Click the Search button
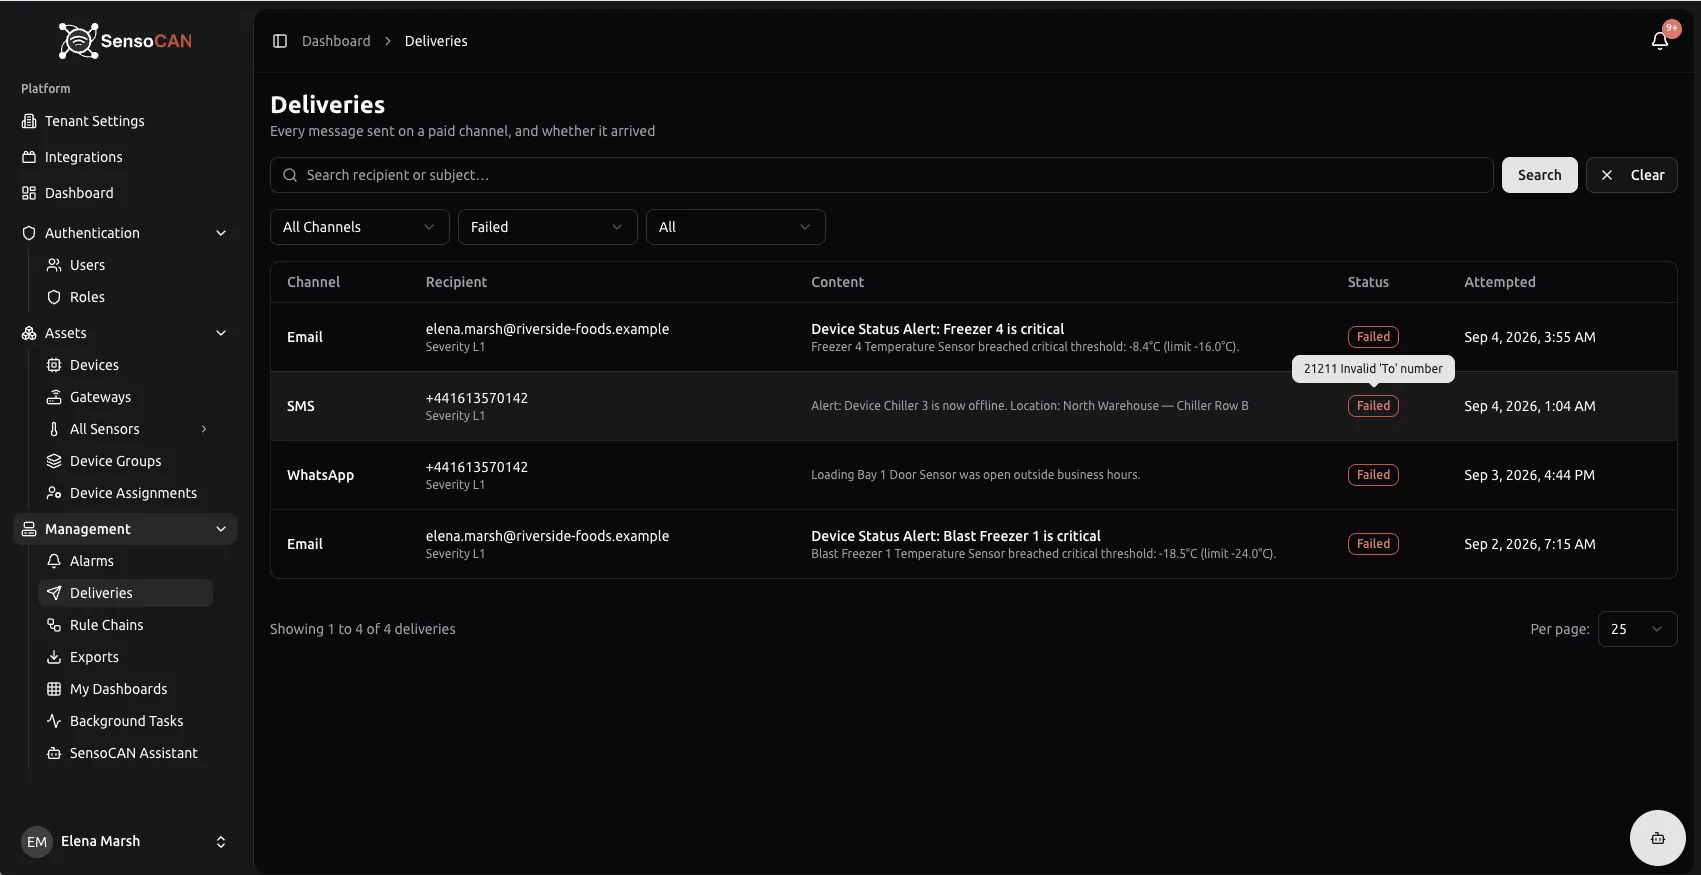Viewport: 1701px width, 875px height. click(x=1540, y=175)
